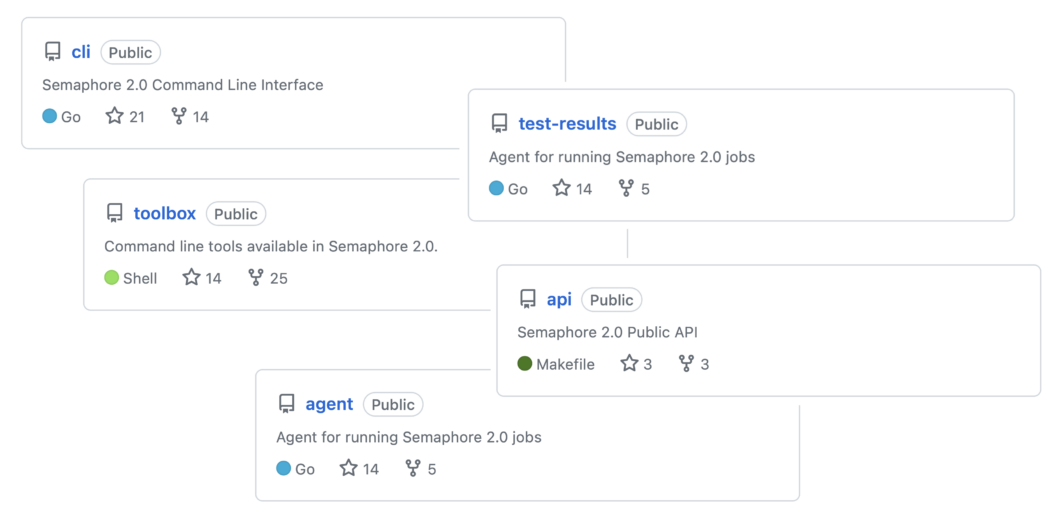Click 'Command line tools available in Semaphore 2.0.'
This screenshot has height=531, width=1056.
pyautogui.click(x=271, y=246)
